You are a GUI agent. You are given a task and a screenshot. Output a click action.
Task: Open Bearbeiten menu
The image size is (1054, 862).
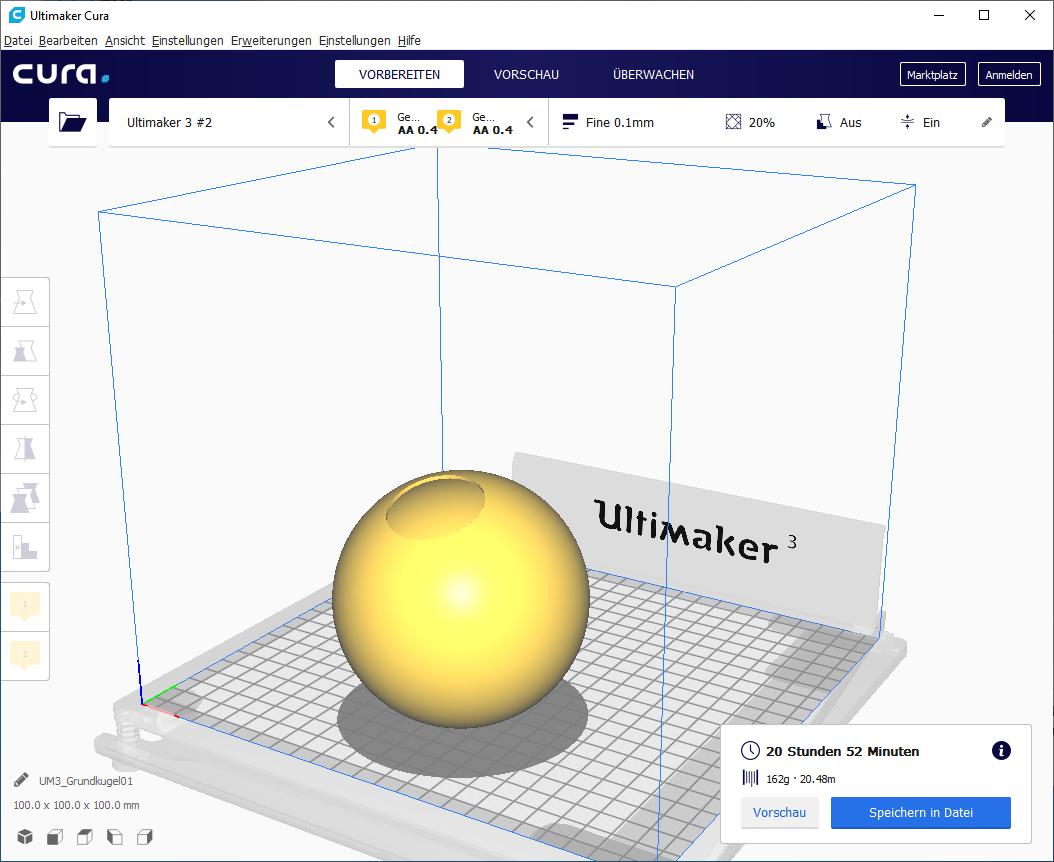[68, 40]
